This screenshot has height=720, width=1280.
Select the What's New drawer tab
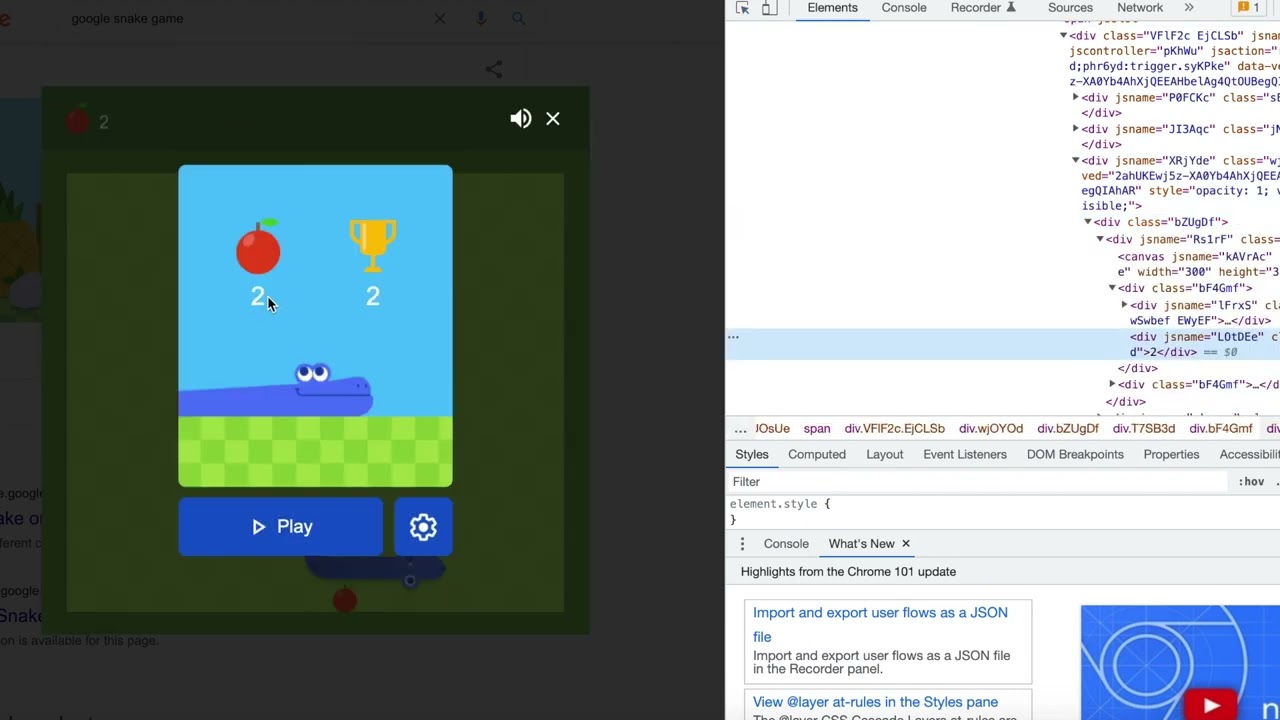pos(861,544)
